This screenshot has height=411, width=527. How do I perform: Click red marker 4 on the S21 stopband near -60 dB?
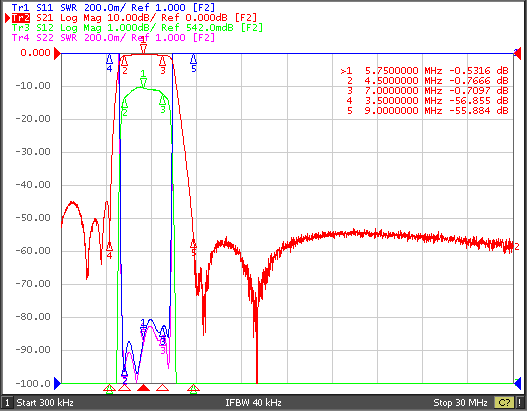[109, 246]
